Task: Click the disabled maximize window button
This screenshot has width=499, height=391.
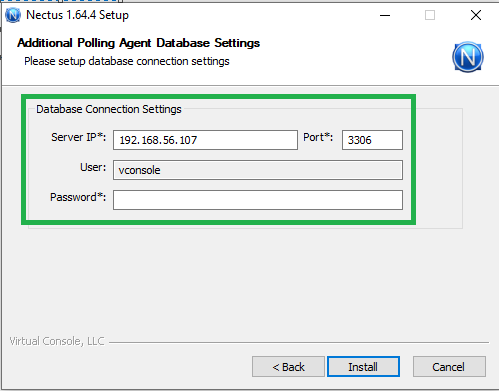Action: click(x=430, y=15)
